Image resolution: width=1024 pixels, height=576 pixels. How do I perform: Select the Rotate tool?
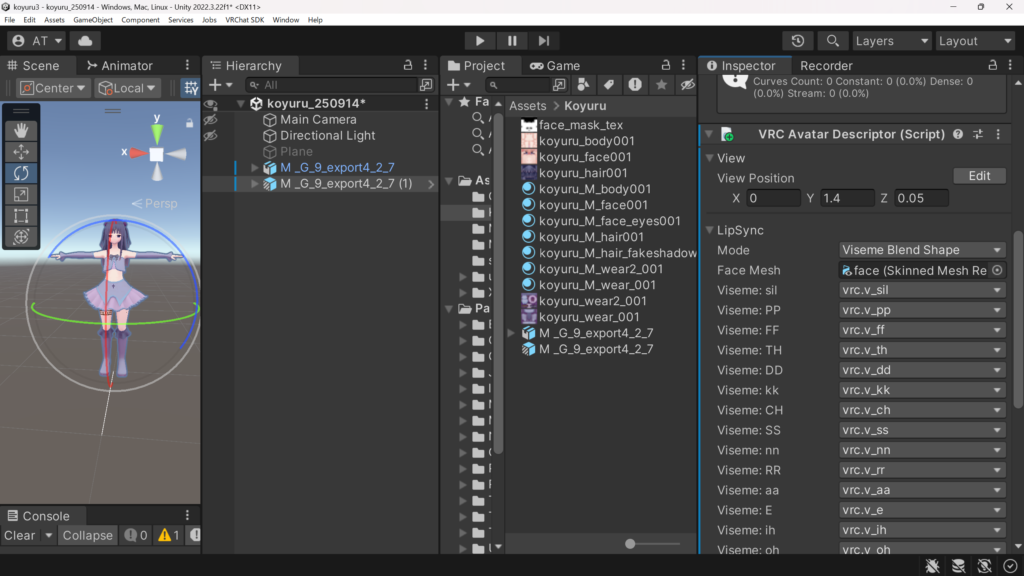[x=21, y=173]
